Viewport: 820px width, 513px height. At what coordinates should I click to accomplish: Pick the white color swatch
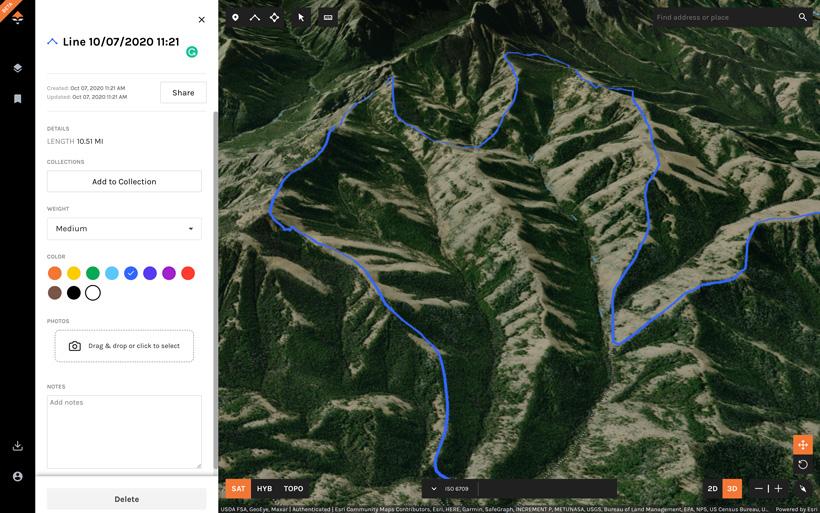[93, 293]
